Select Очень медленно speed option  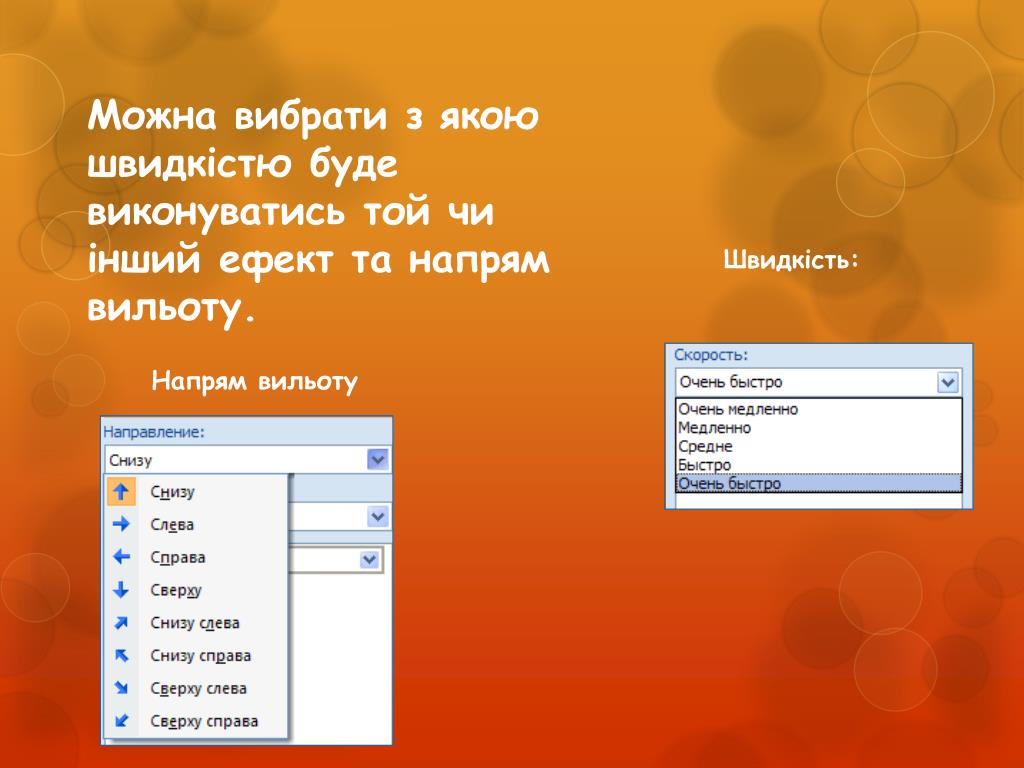[819, 409]
